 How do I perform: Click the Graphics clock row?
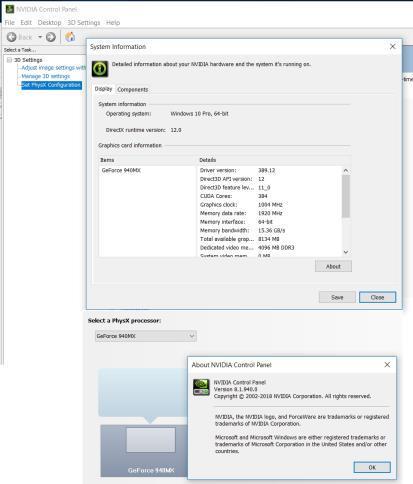(269, 205)
